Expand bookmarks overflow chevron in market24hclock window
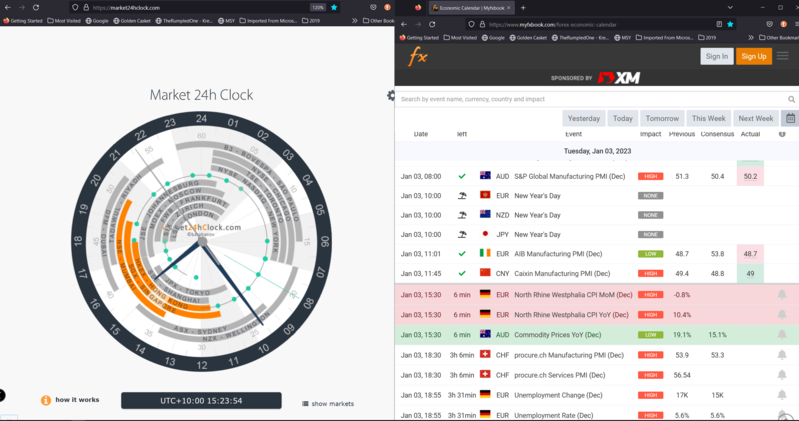Image resolution: width=799 pixels, height=421 pixels. pos(354,21)
